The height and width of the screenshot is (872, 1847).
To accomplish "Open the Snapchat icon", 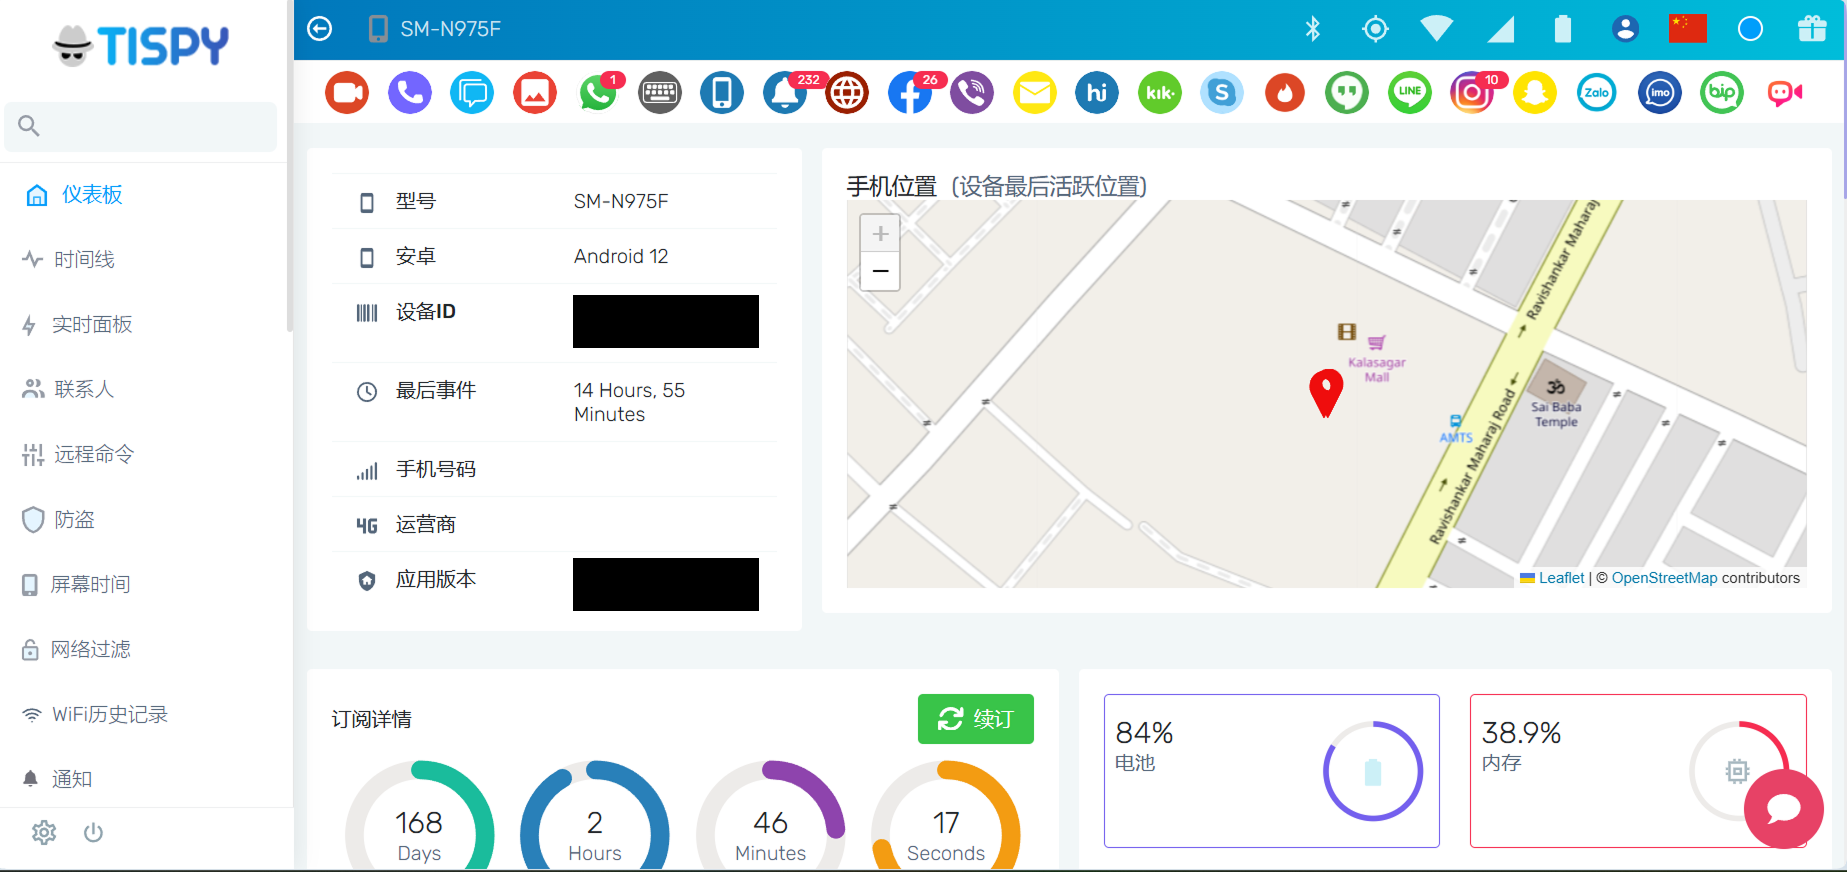I will tap(1535, 93).
